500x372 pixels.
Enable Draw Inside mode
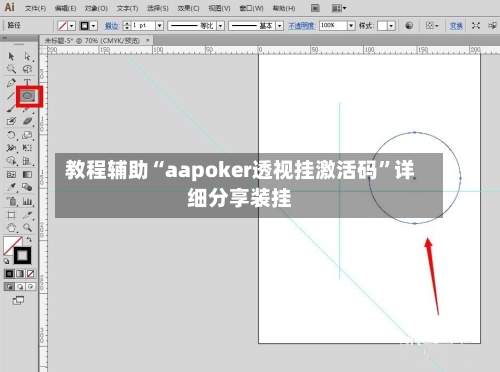(30, 287)
